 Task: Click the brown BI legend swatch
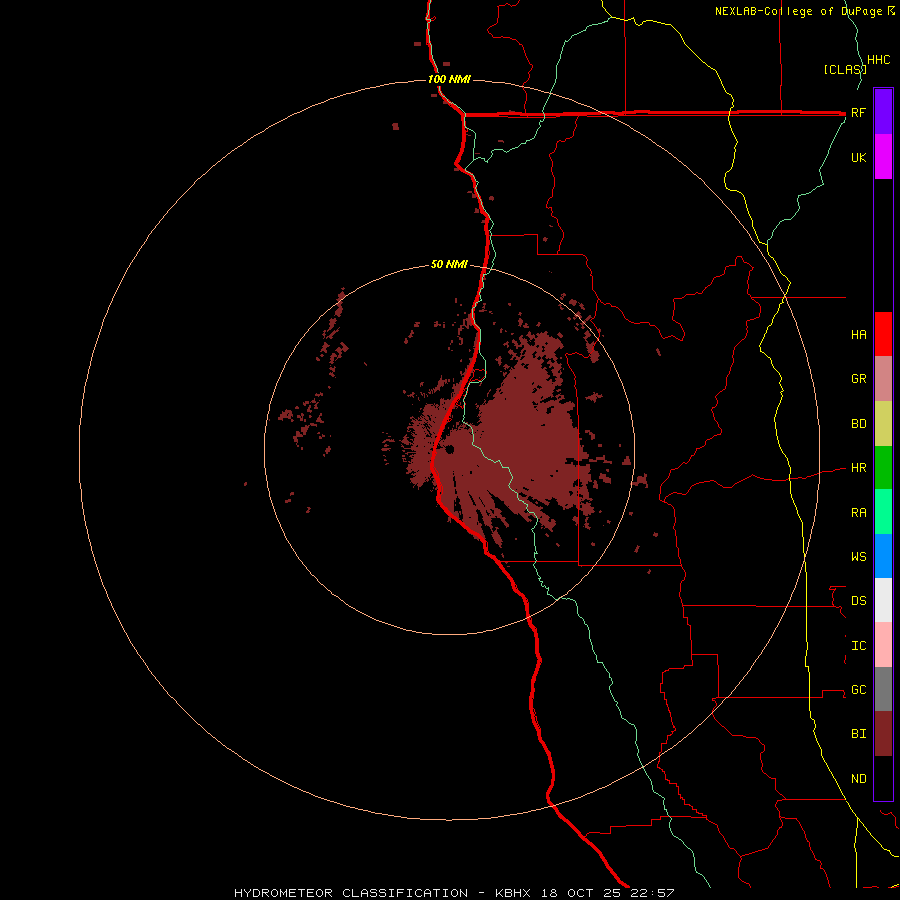[883, 734]
